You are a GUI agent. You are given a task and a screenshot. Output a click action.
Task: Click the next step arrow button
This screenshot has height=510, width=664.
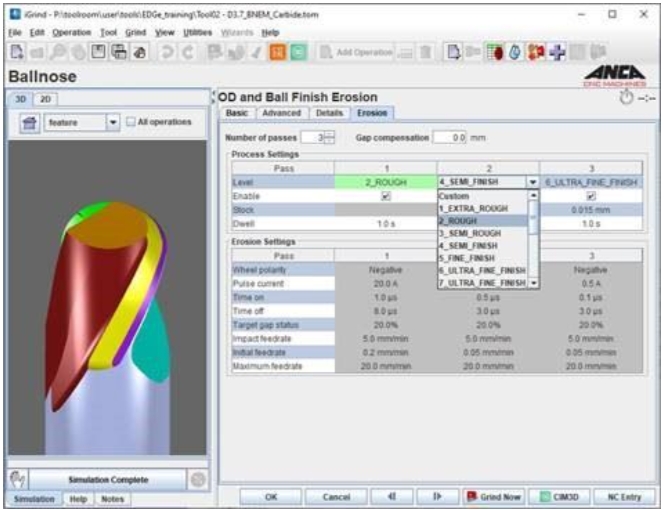coord(437,496)
